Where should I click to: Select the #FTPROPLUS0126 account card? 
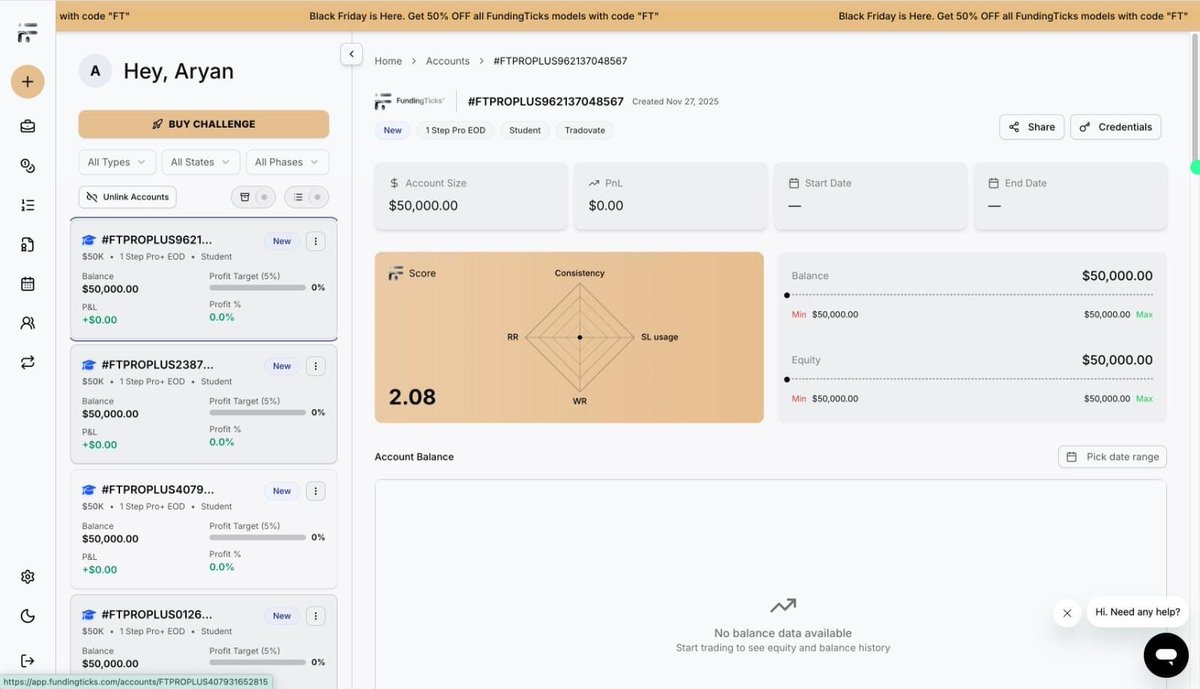tap(204, 641)
